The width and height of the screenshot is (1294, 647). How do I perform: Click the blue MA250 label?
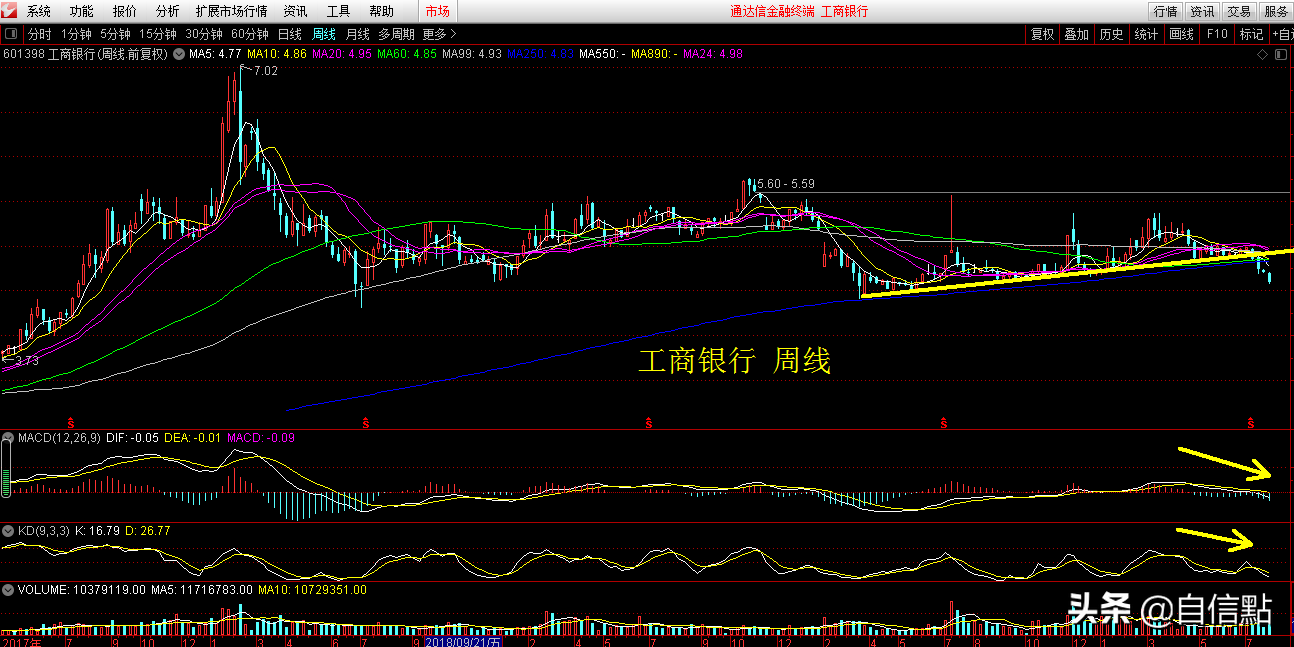point(541,54)
